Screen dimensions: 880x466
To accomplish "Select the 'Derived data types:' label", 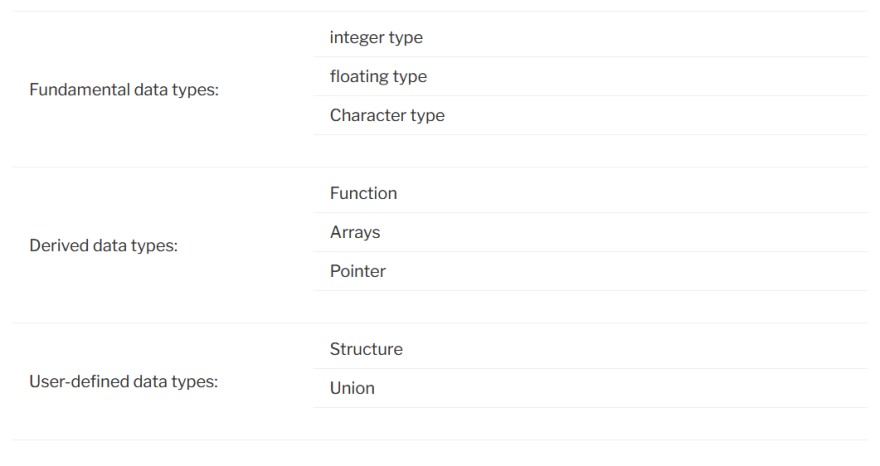I will point(103,246).
